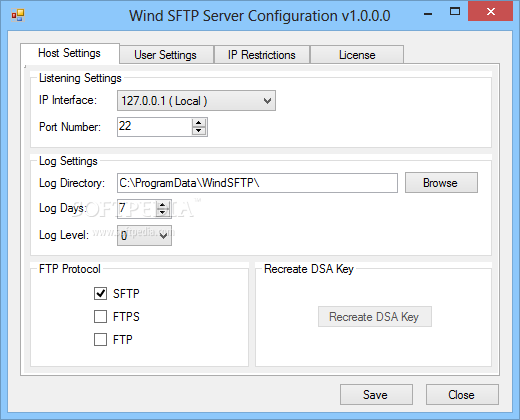Click the Log Directory path field
The height and width of the screenshot is (420, 520).
click(x=257, y=183)
